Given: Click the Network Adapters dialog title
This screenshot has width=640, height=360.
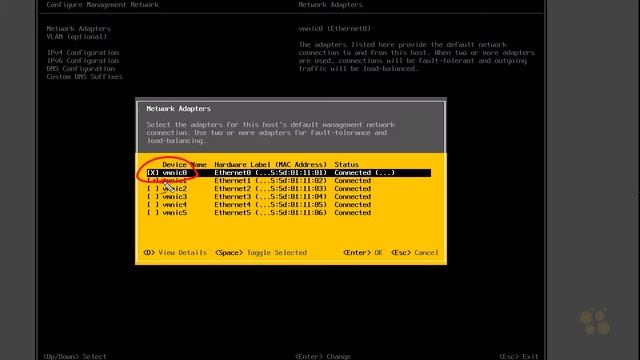Looking at the screenshot, I should point(179,109).
